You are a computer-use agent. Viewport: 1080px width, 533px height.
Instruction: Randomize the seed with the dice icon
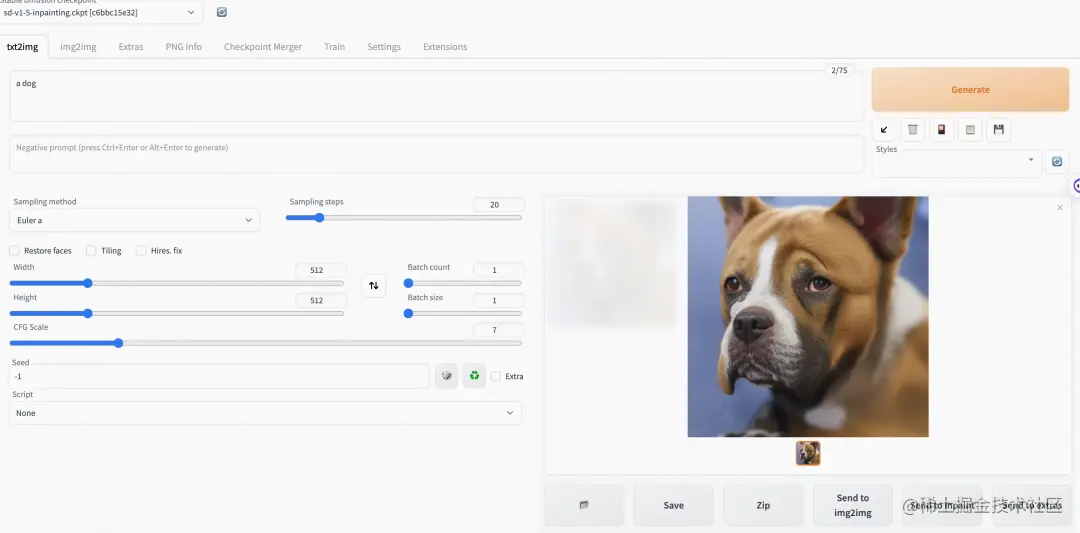click(446, 376)
